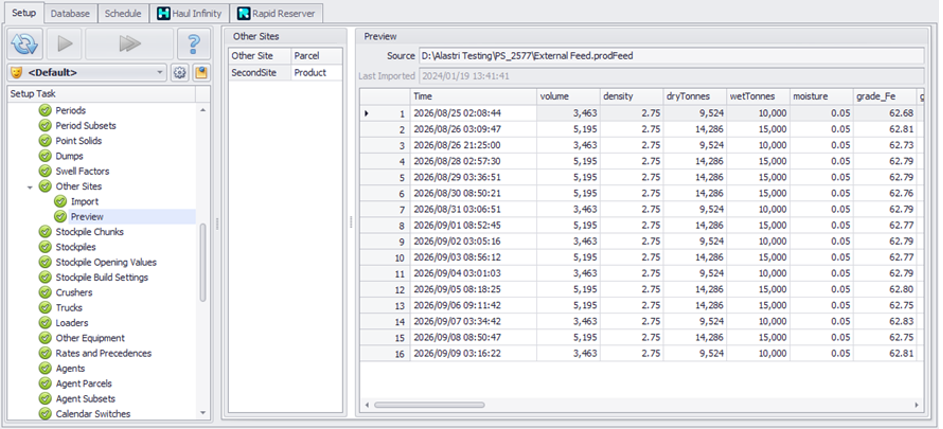Select the Other Sites tree item
This screenshot has width=943, height=429.
coord(79,187)
